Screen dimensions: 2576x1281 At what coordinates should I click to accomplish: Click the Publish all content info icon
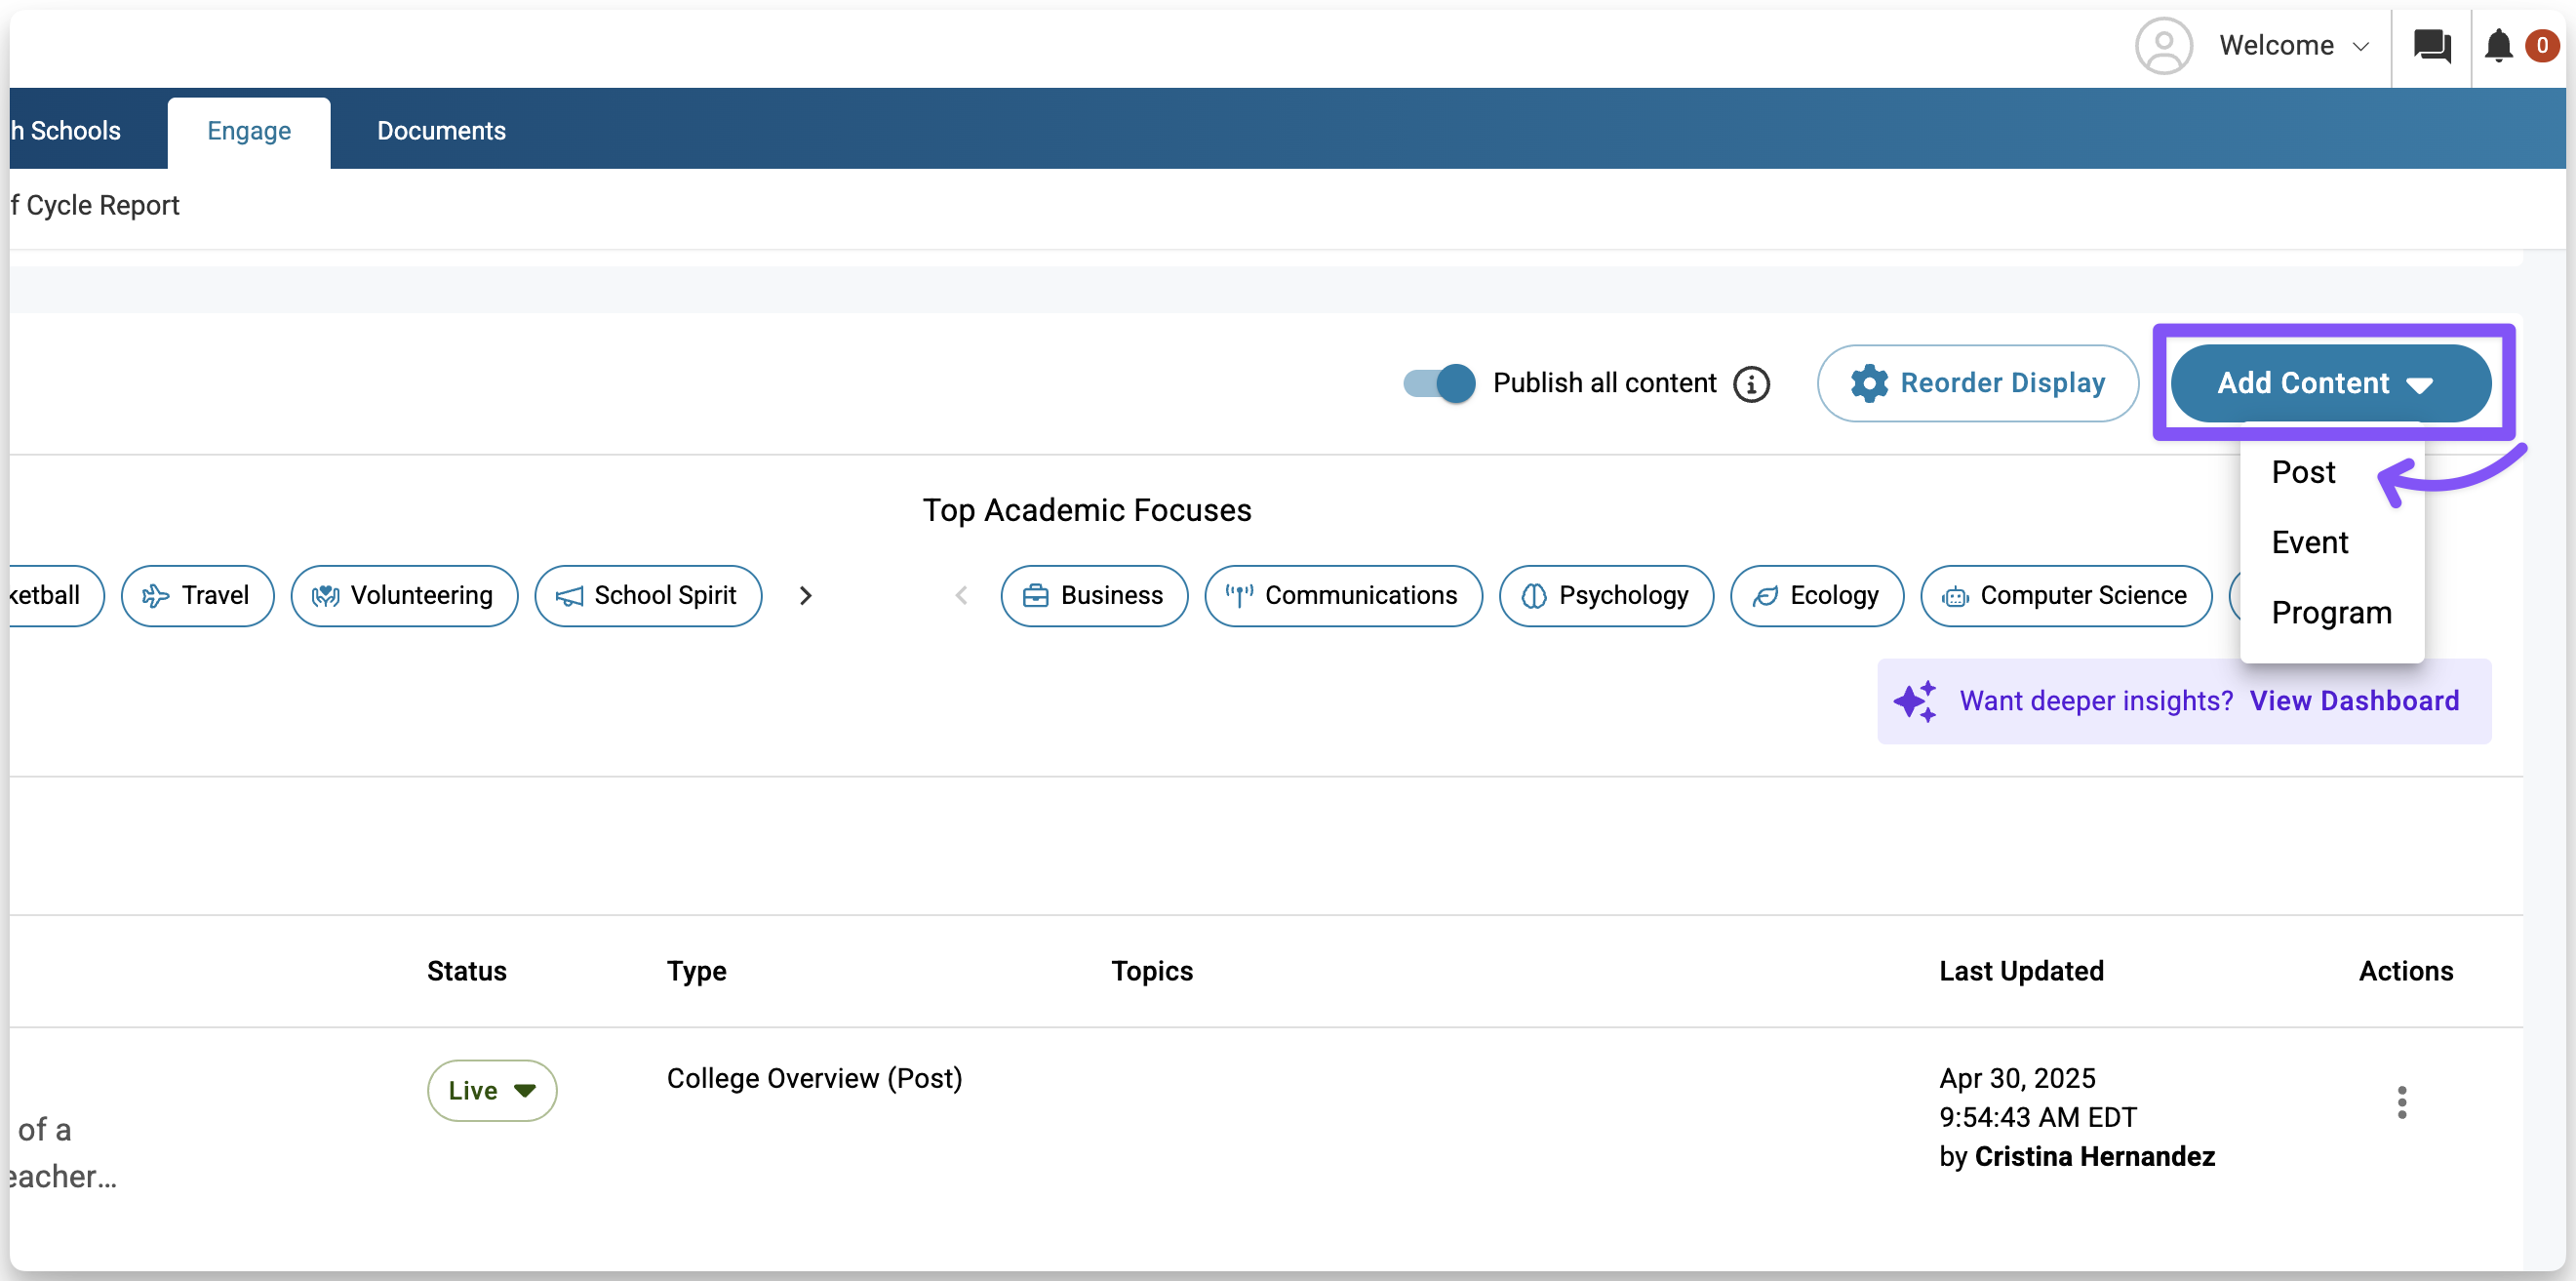pyautogui.click(x=1751, y=384)
